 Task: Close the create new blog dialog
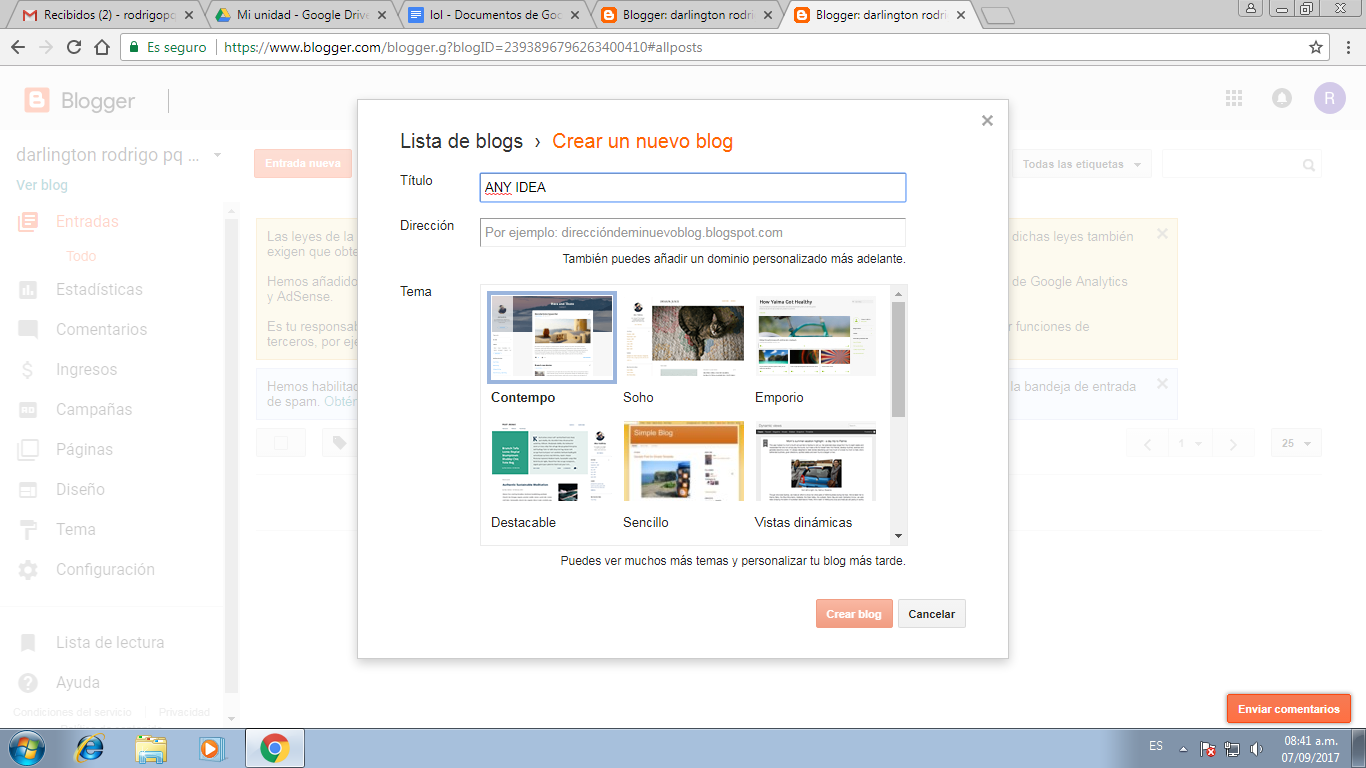point(987,121)
